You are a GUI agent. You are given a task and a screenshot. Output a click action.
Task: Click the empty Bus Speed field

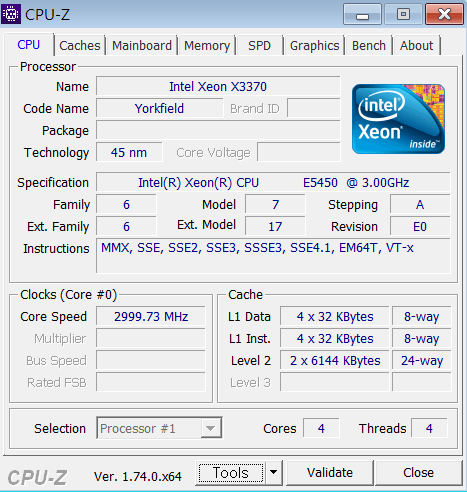[151, 361]
